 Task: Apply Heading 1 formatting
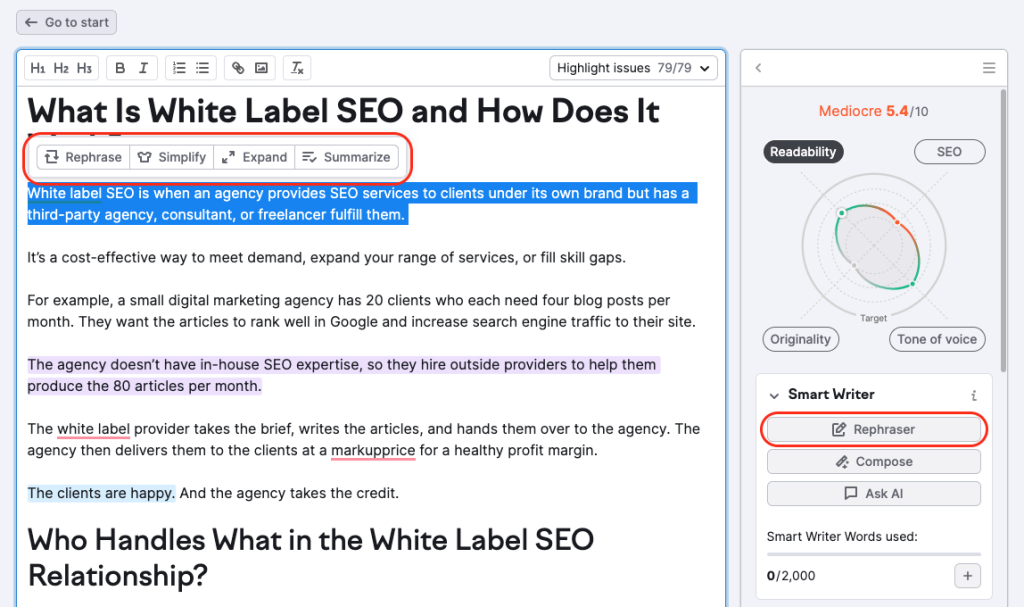click(38, 68)
